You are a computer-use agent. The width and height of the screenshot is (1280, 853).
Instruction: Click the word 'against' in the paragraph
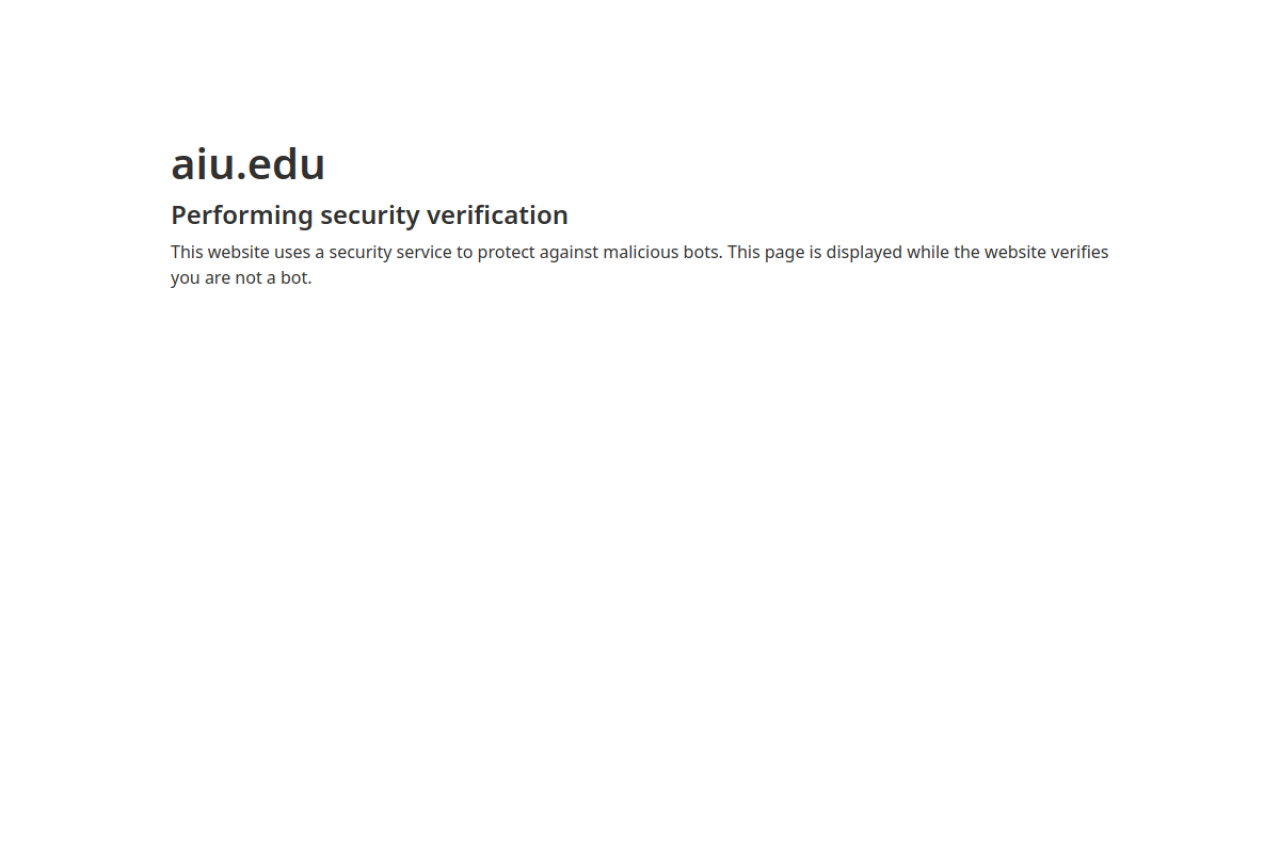click(569, 252)
